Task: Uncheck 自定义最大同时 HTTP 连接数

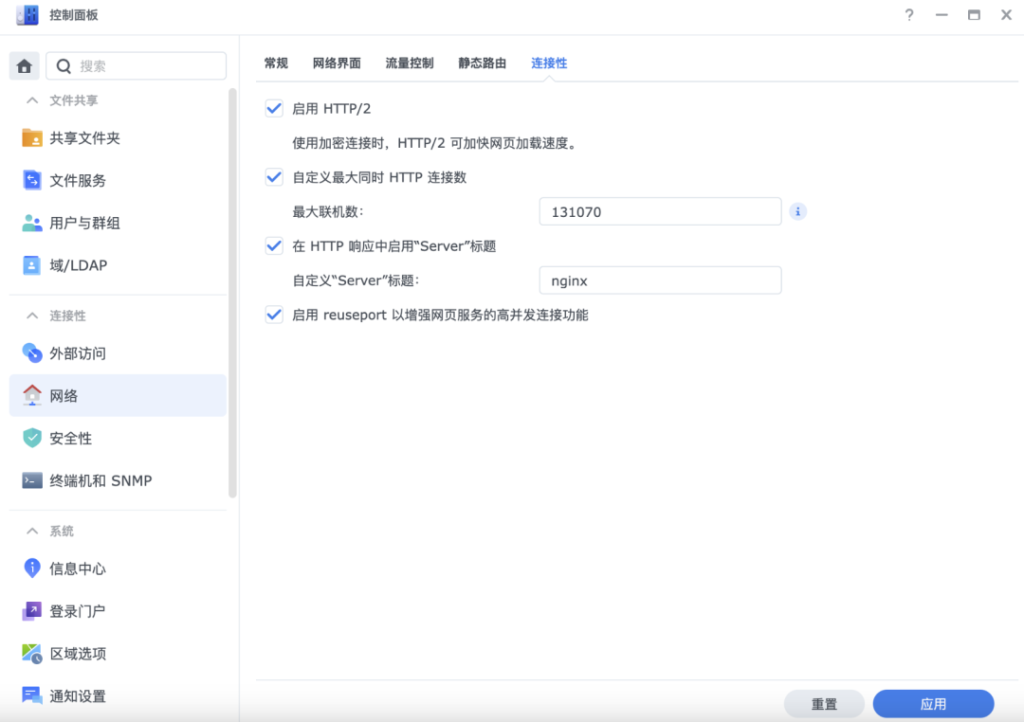Action: (274, 177)
